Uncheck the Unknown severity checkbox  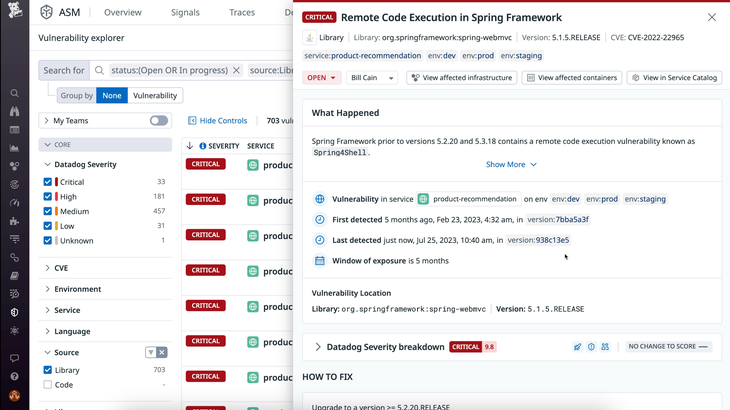[x=47, y=241]
